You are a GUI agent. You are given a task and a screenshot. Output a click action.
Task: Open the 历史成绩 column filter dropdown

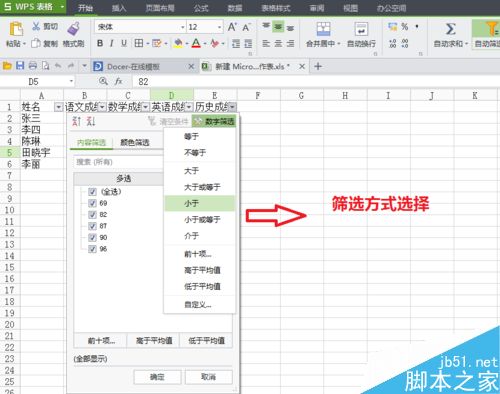click(233, 107)
